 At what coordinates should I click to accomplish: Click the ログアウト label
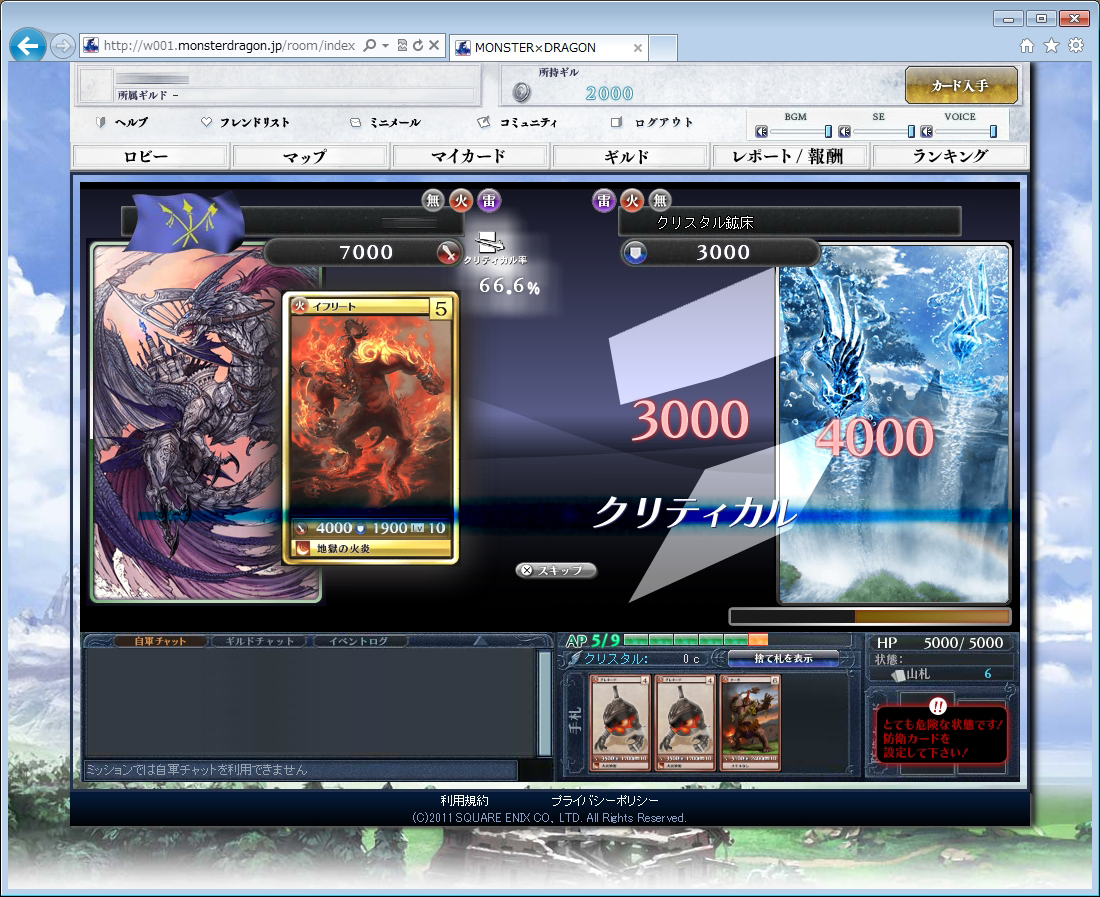[x=664, y=122]
